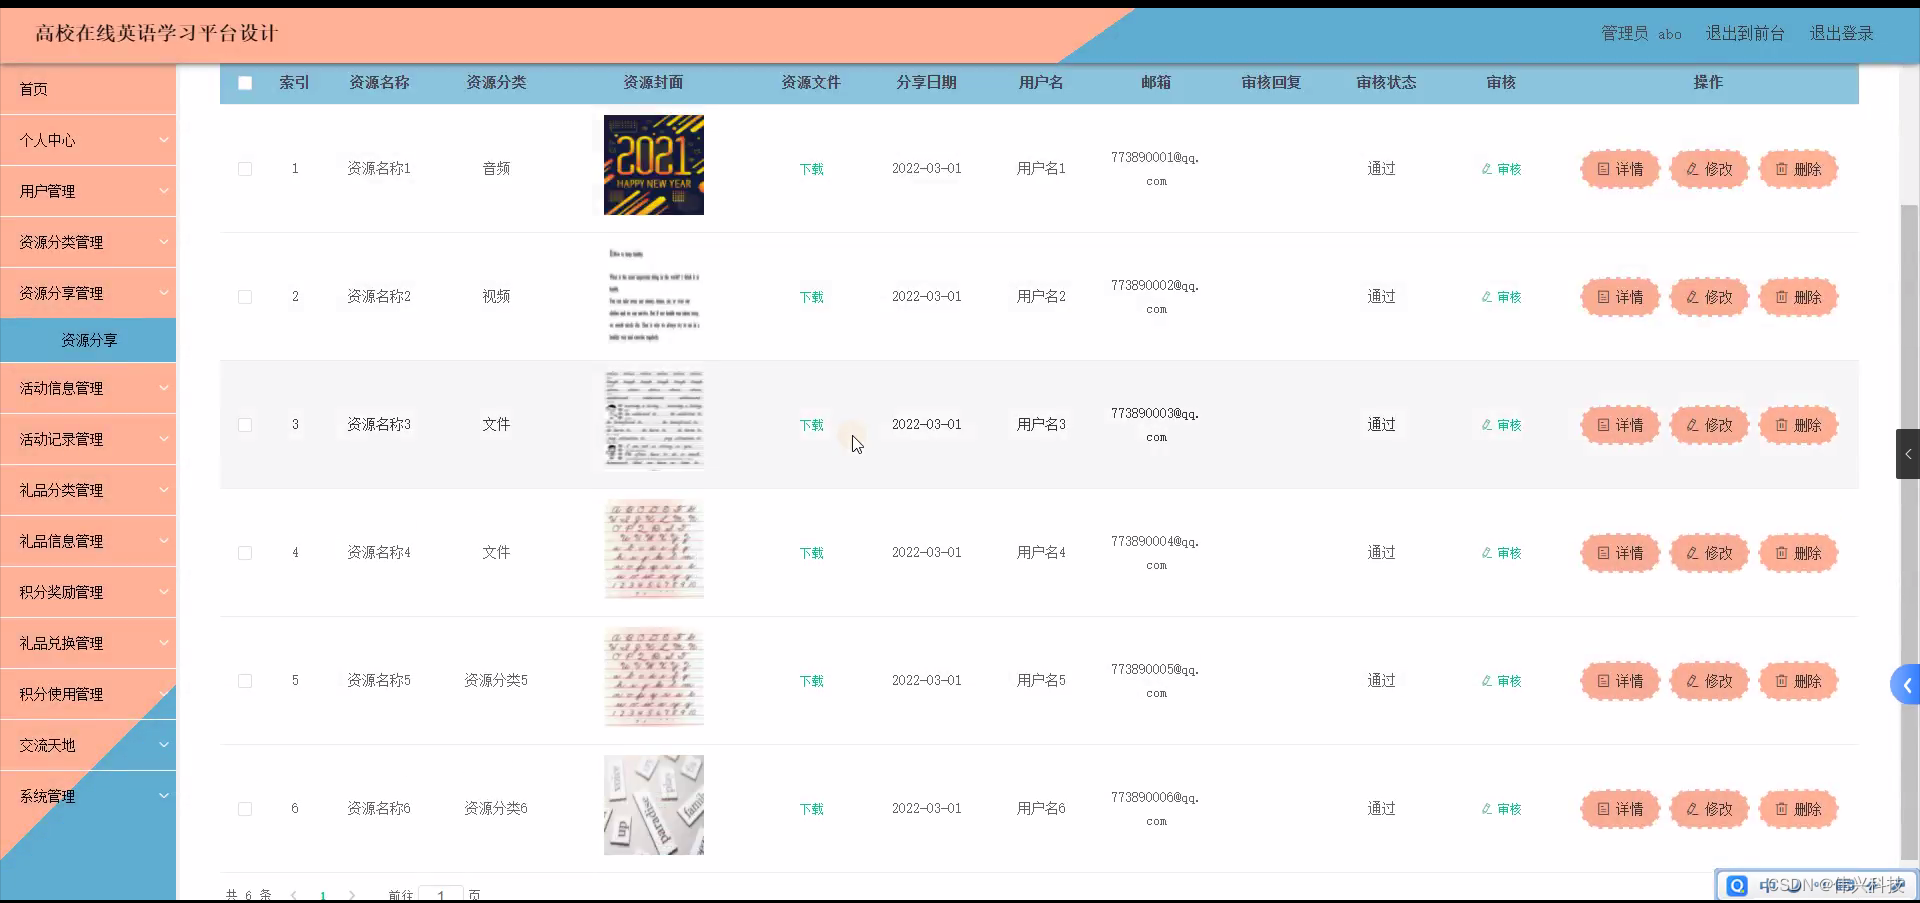Screen dimensions: 1920x903
Task: Open the 审核 review action for 资源名称1
Action: tap(1500, 169)
